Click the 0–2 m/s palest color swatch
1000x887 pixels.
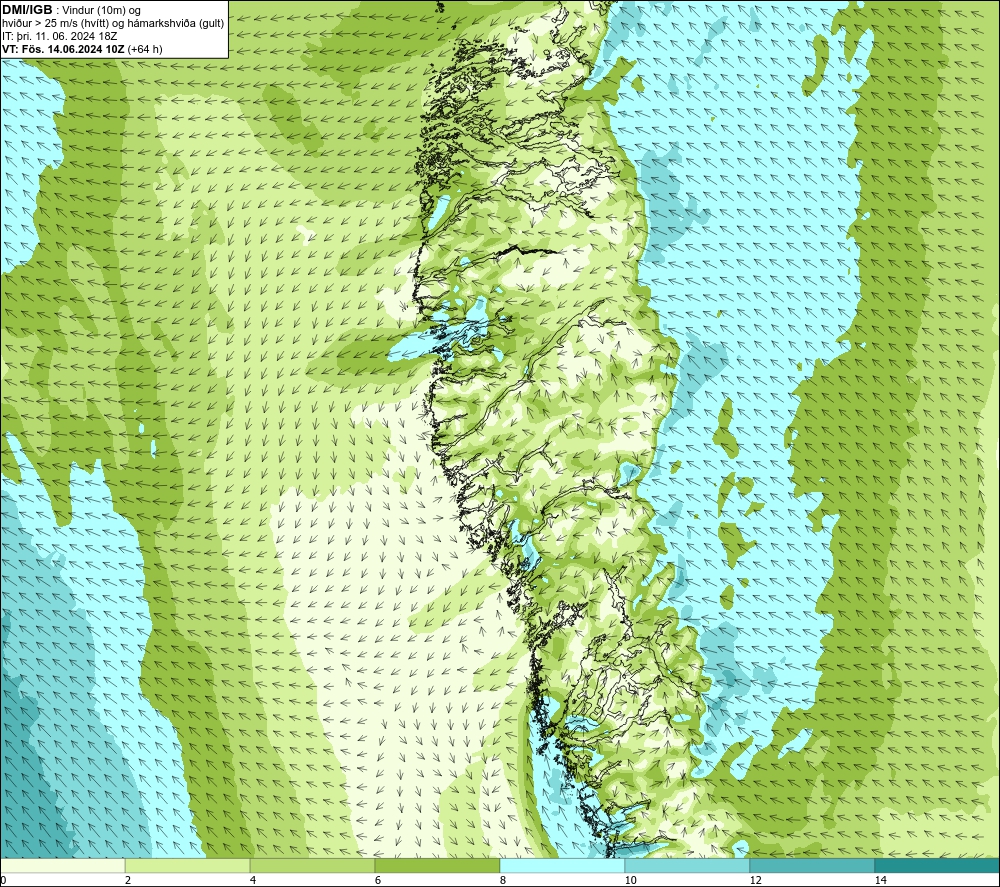(62, 866)
